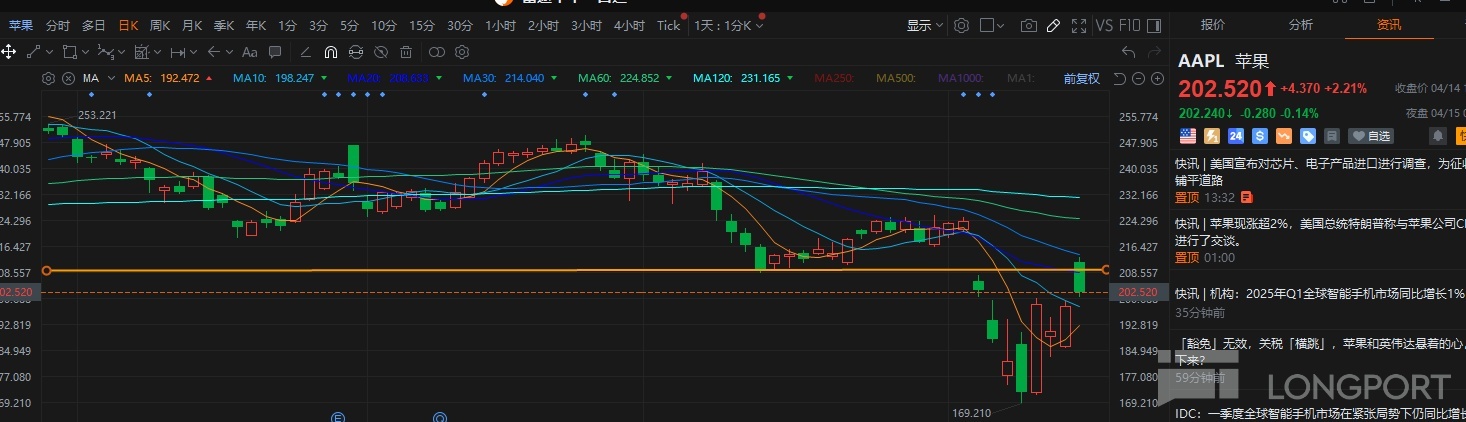Select the 15分 timeframe
1466x422 pixels.
click(422, 25)
